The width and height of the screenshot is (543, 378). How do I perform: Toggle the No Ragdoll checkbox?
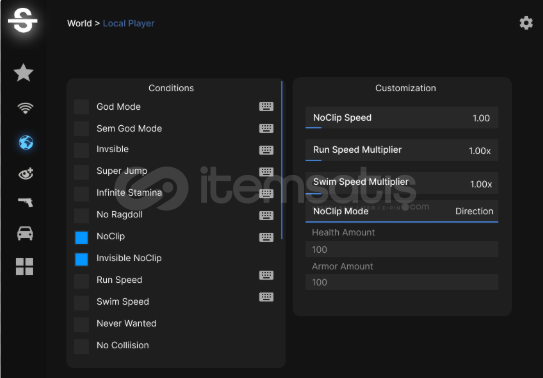pos(81,216)
